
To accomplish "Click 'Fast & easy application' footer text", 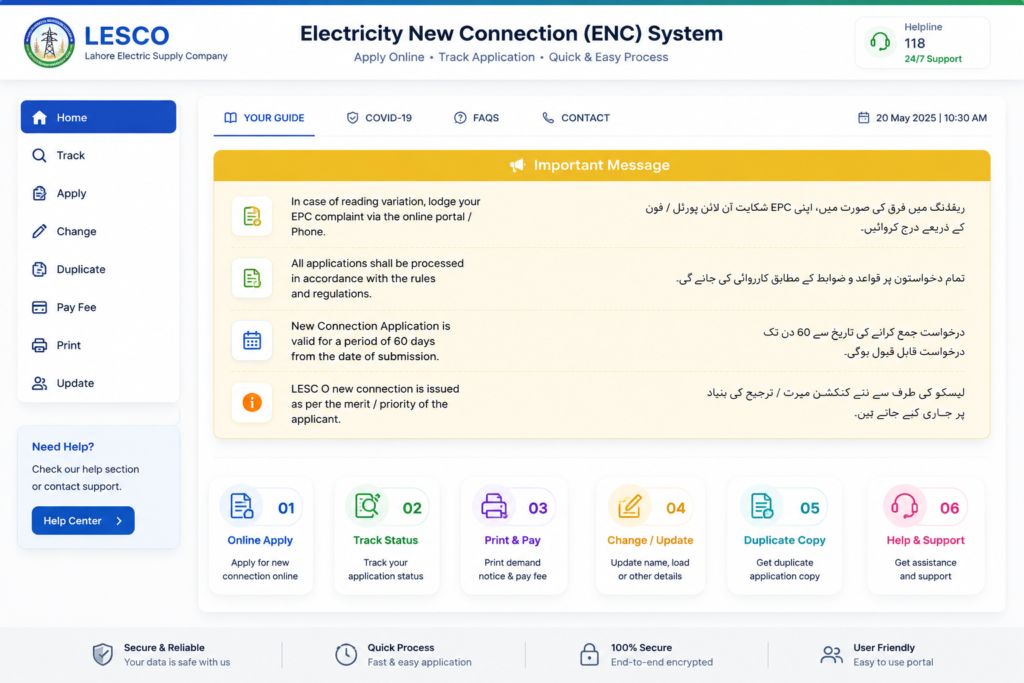I will (419, 662).
